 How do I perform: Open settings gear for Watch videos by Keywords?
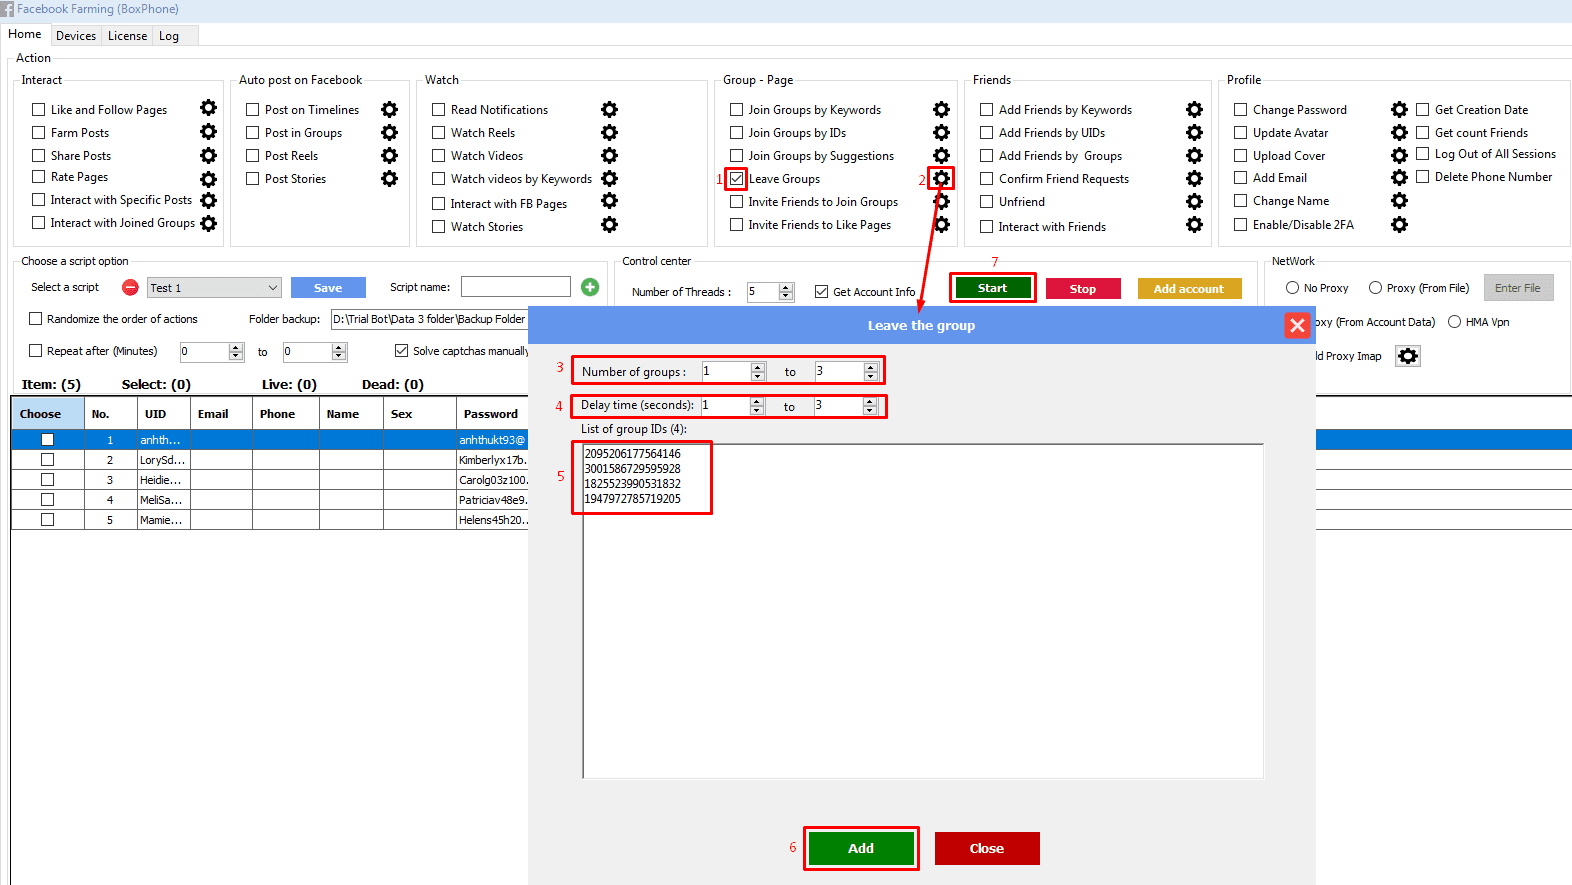tap(609, 178)
